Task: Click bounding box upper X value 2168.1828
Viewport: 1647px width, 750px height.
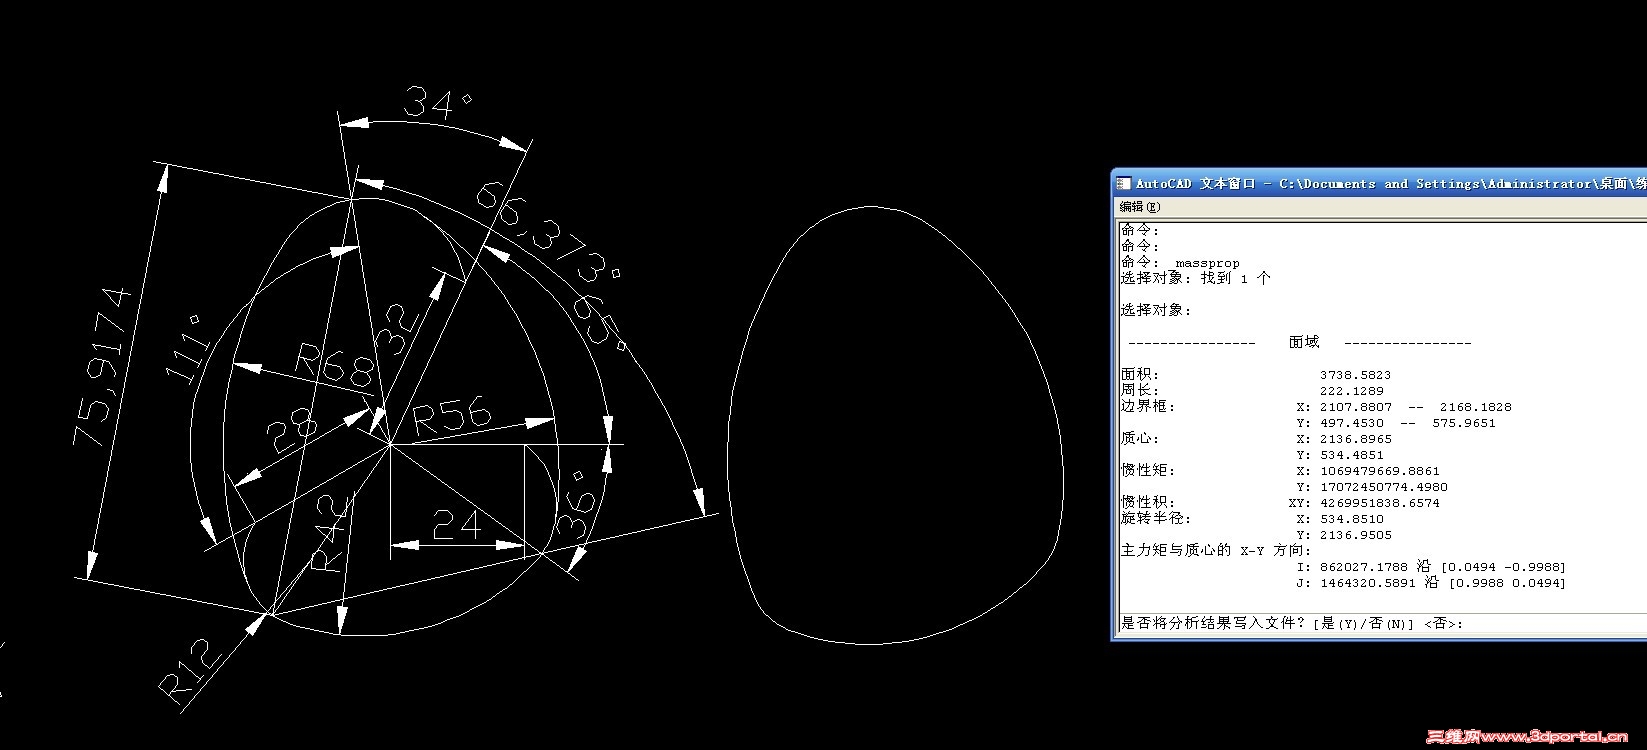Action: (1476, 407)
